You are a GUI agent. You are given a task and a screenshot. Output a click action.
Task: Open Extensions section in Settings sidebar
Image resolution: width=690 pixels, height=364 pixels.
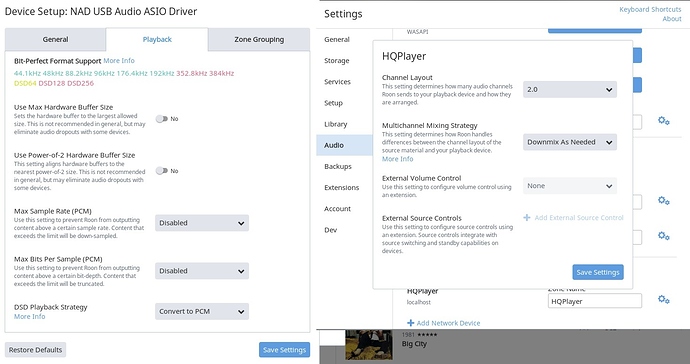341,188
